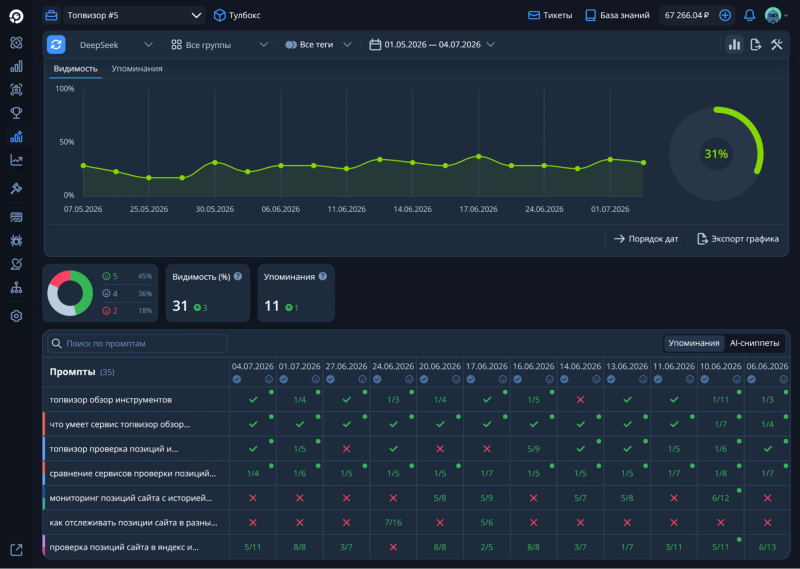This screenshot has height=569, width=800.
Task: Toggle check mark under 01.07.2026 column
Action: click(x=284, y=379)
